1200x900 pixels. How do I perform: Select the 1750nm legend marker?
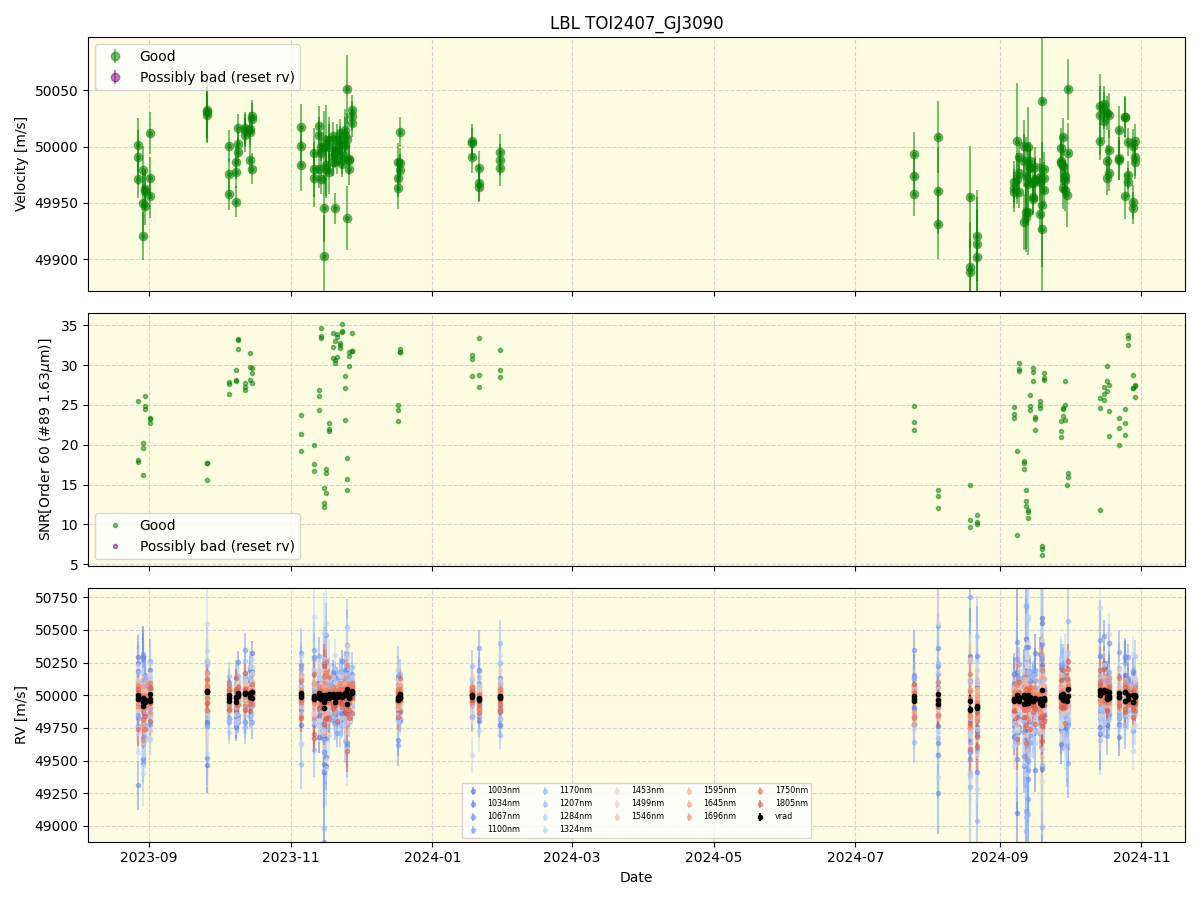[760, 789]
